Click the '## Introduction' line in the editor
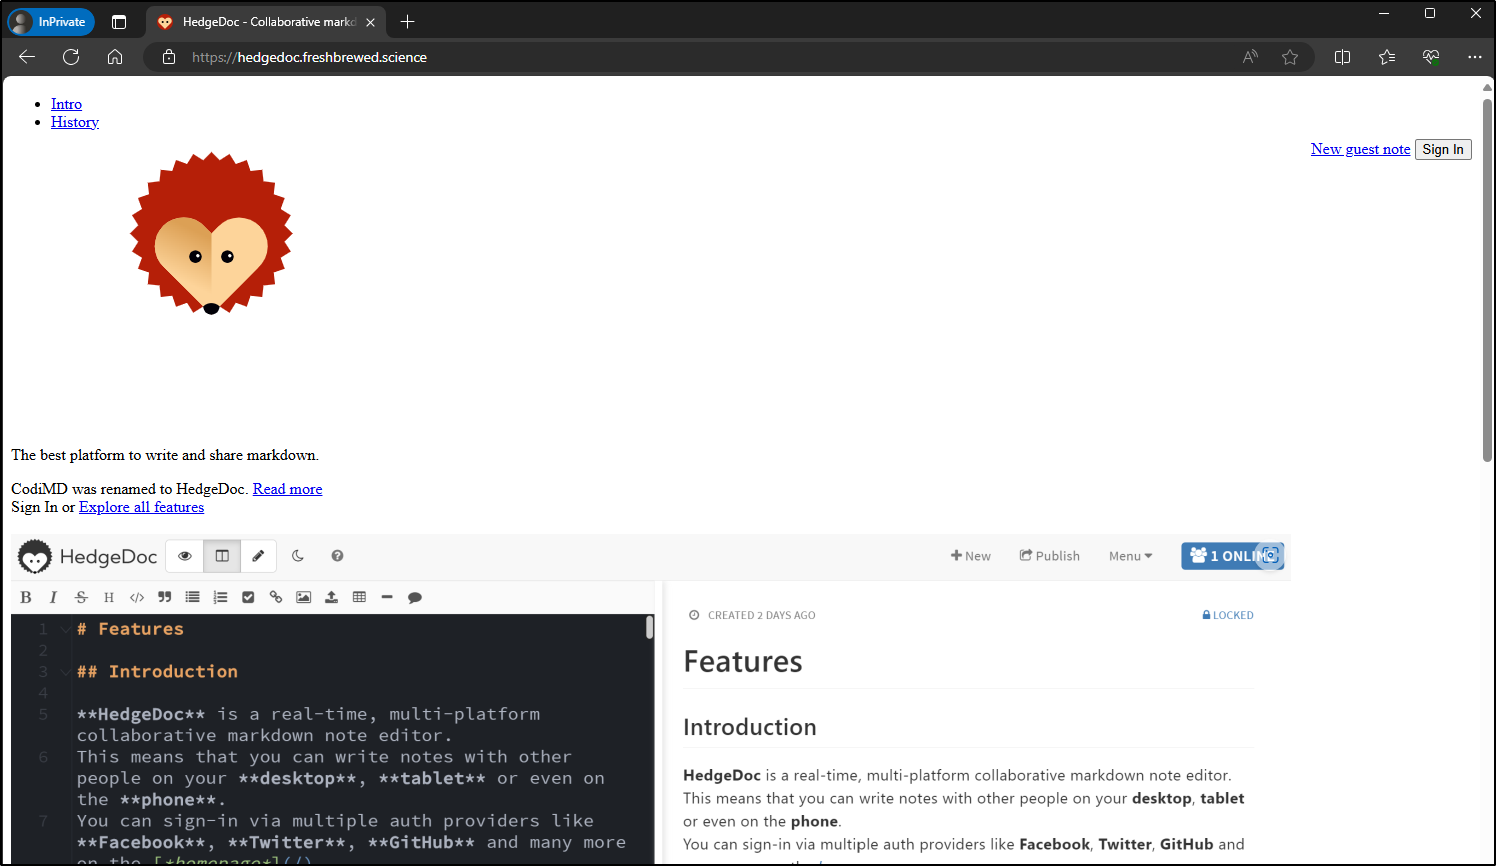This screenshot has height=866, width=1496. 157,672
